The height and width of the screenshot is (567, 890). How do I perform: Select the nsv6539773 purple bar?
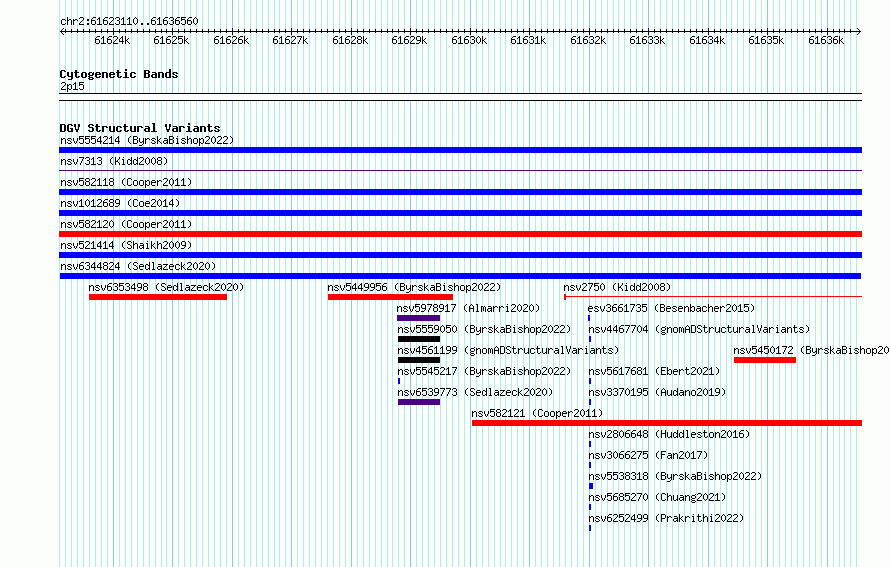[419, 402]
